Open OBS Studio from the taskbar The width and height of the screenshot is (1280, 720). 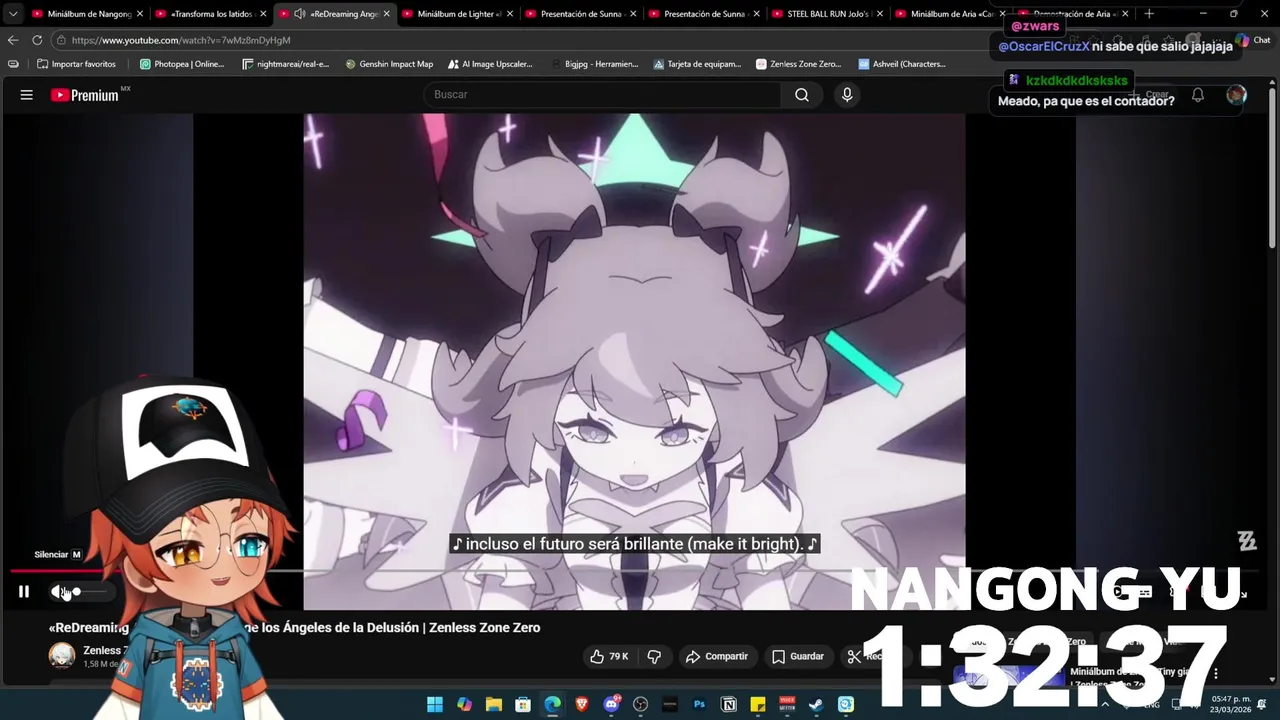[x=641, y=705]
